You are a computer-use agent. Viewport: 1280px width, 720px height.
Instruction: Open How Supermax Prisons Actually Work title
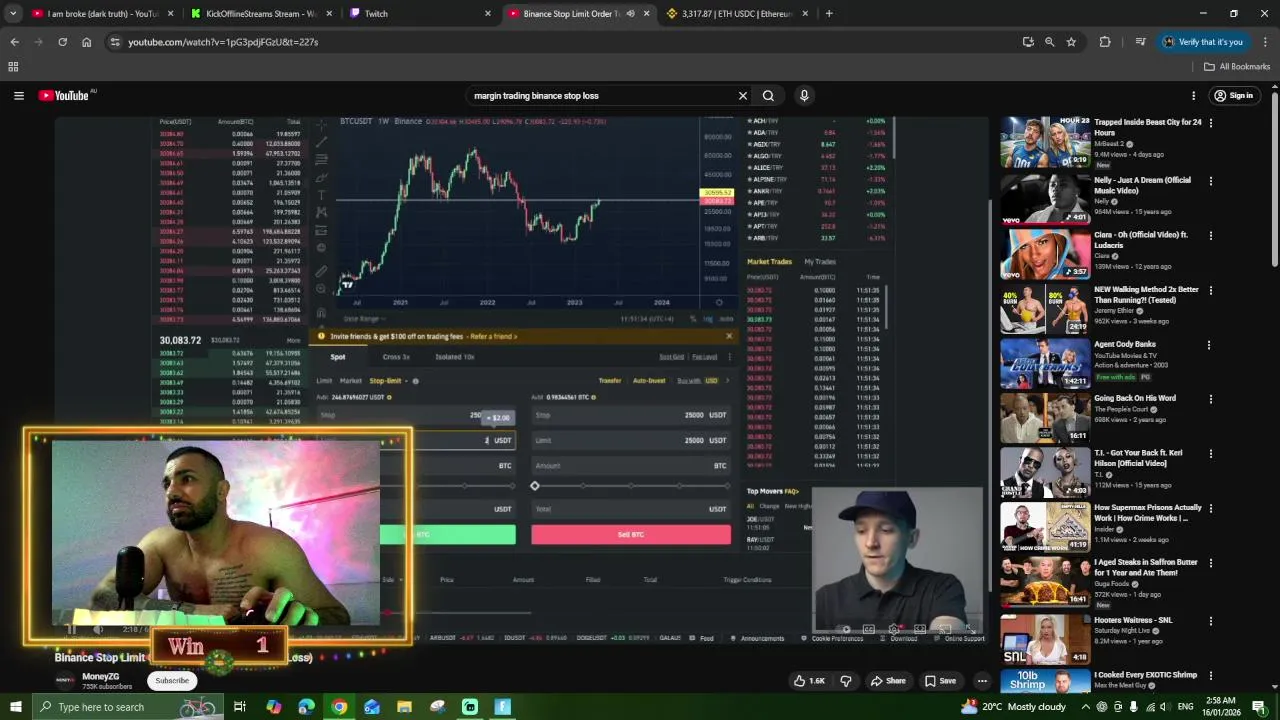(1148, 513)
